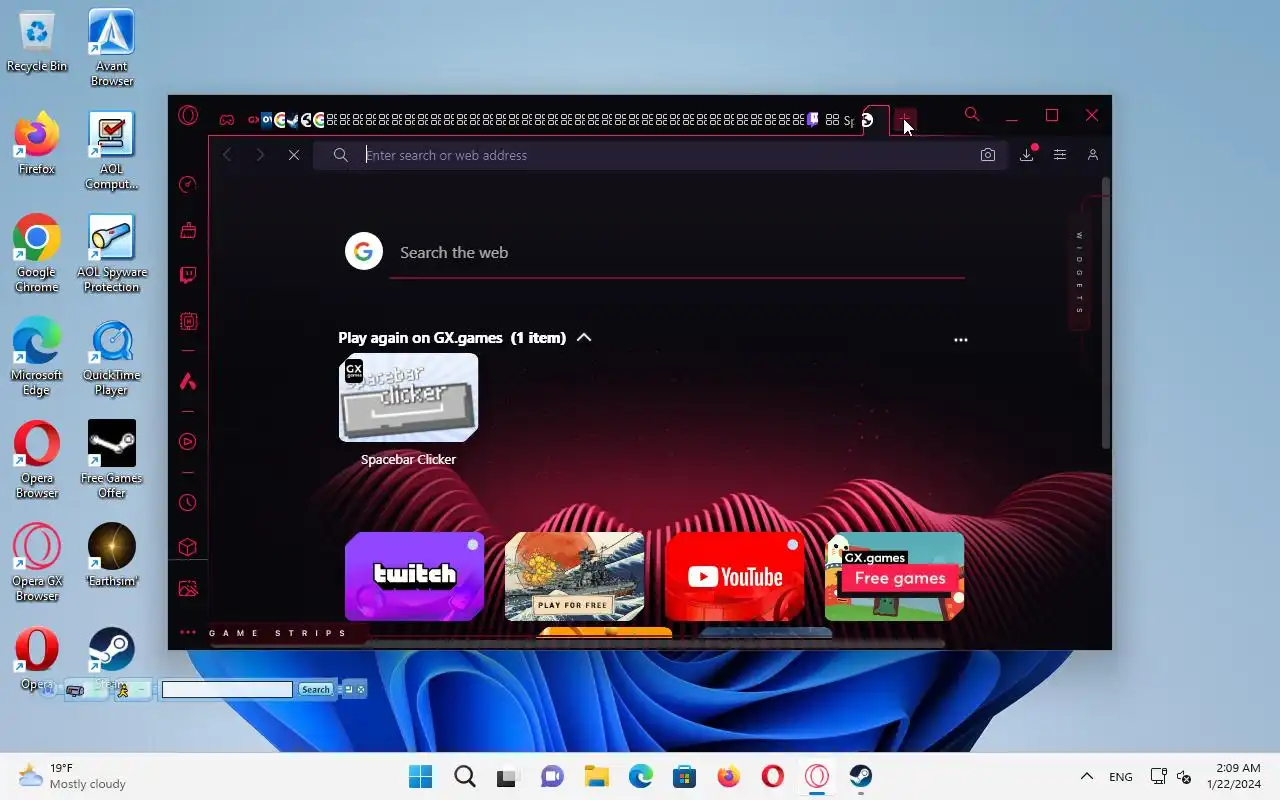Collapse the Play again on GX.games section

click(584, 338)
